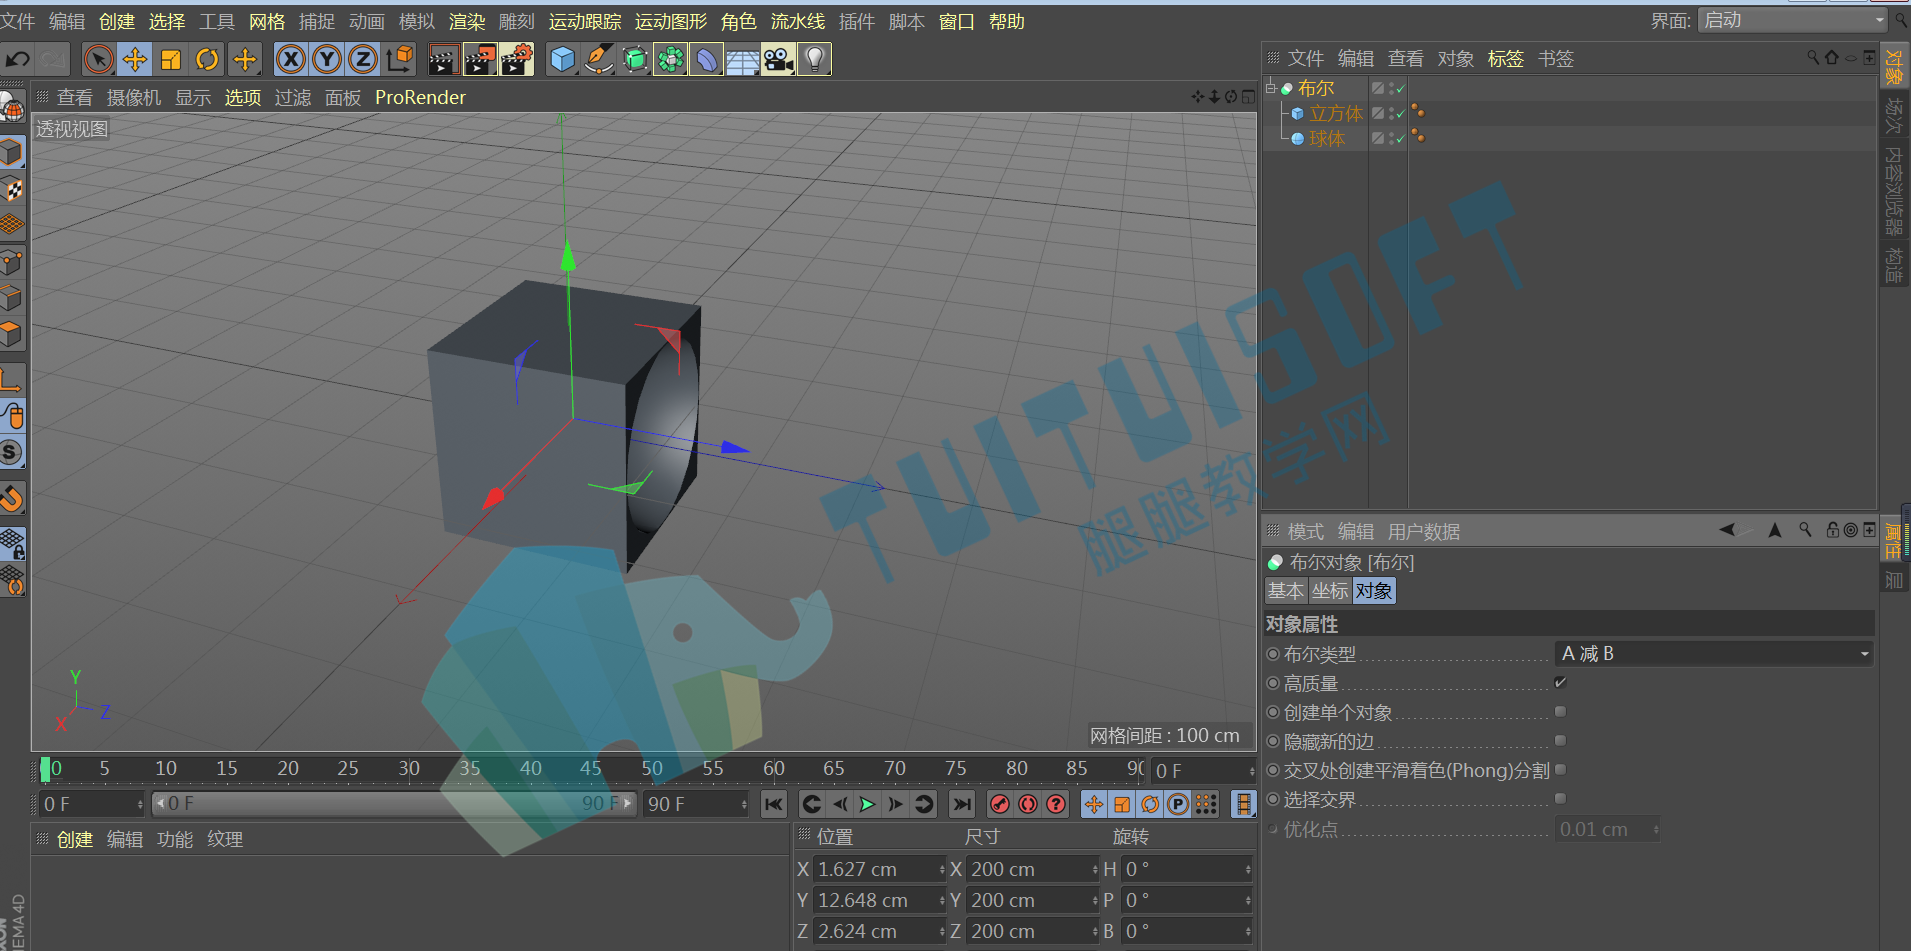The height and width of the screenshot is (951, 1911).
Task: Add a light object bulb icon
Action: tap(815, 60)
